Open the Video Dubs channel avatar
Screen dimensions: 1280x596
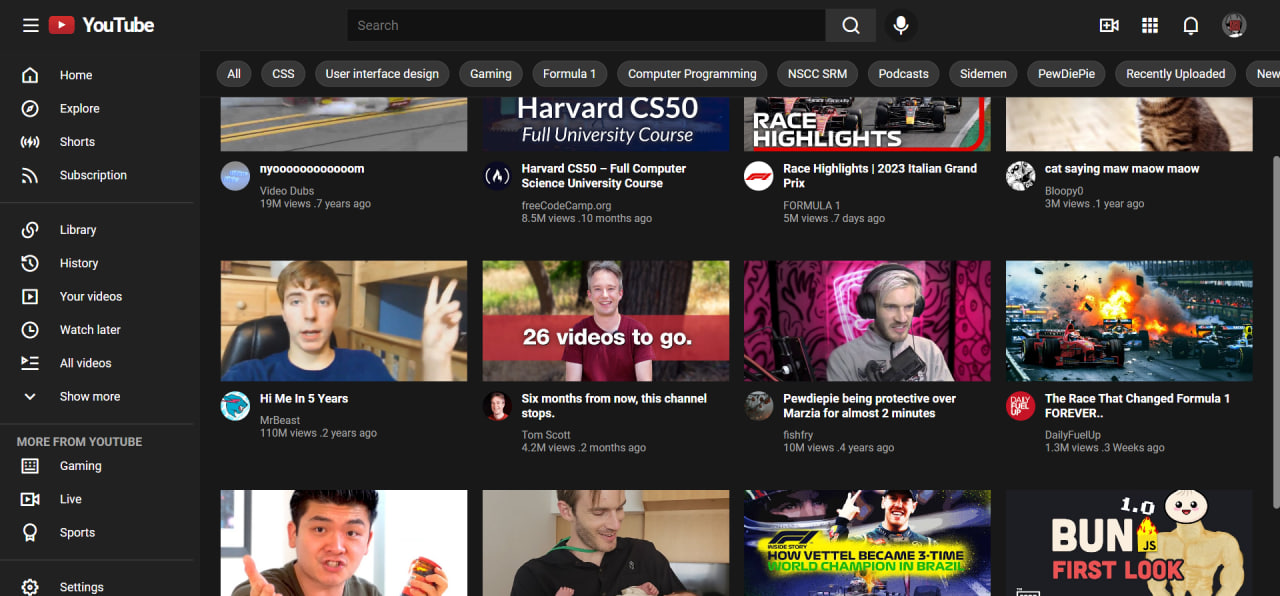pyautogui.click(x=235, y=176)
